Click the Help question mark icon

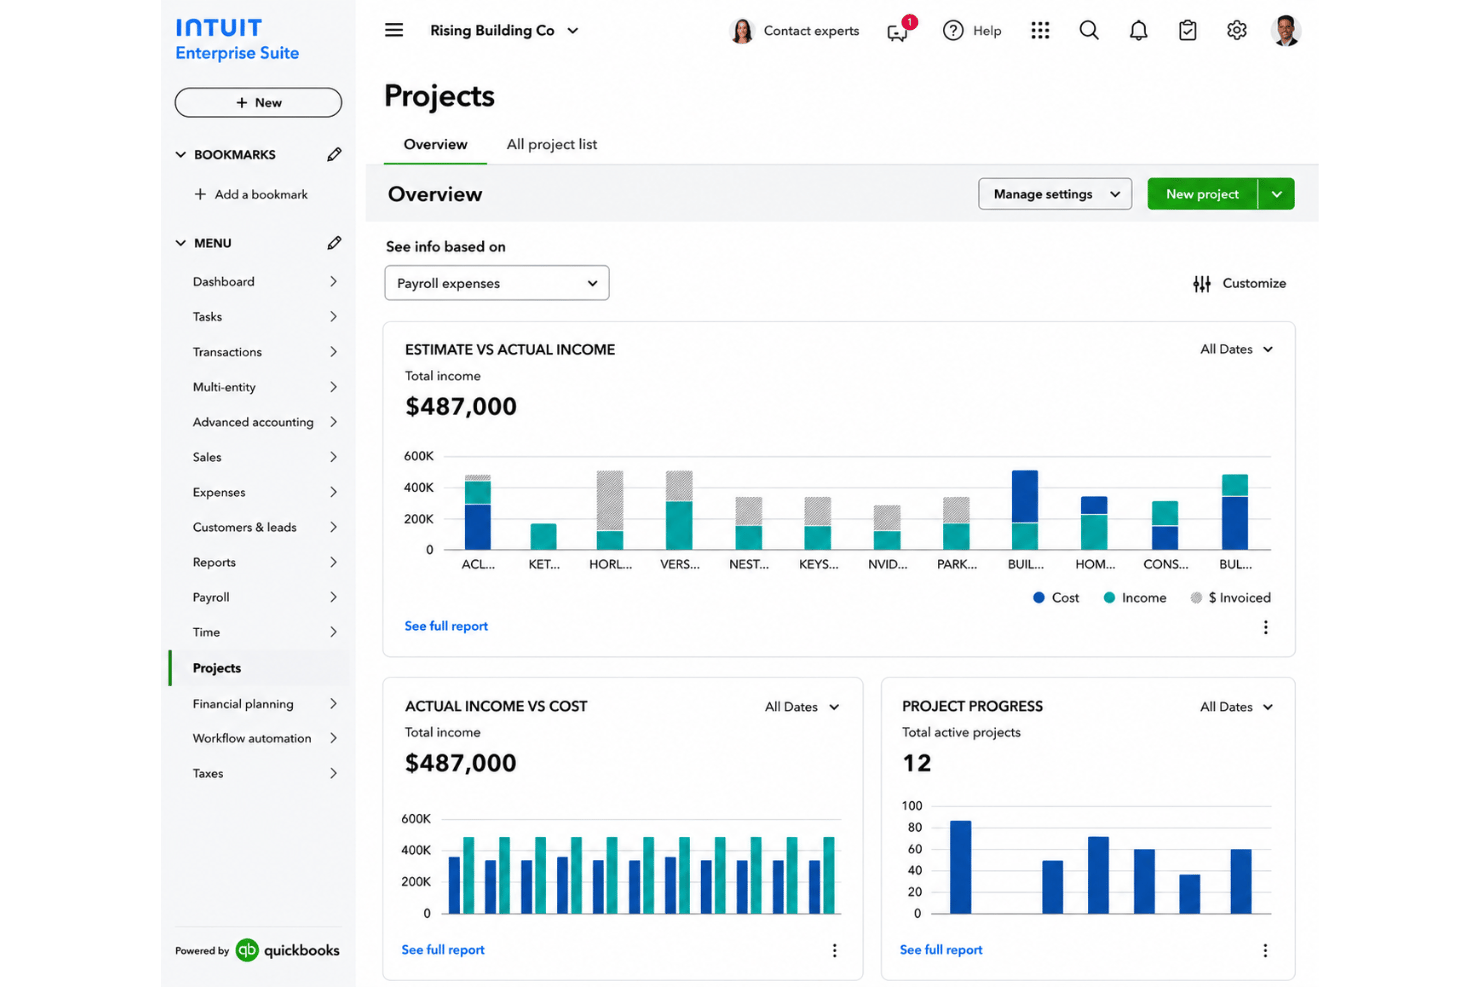coord(953,30)
